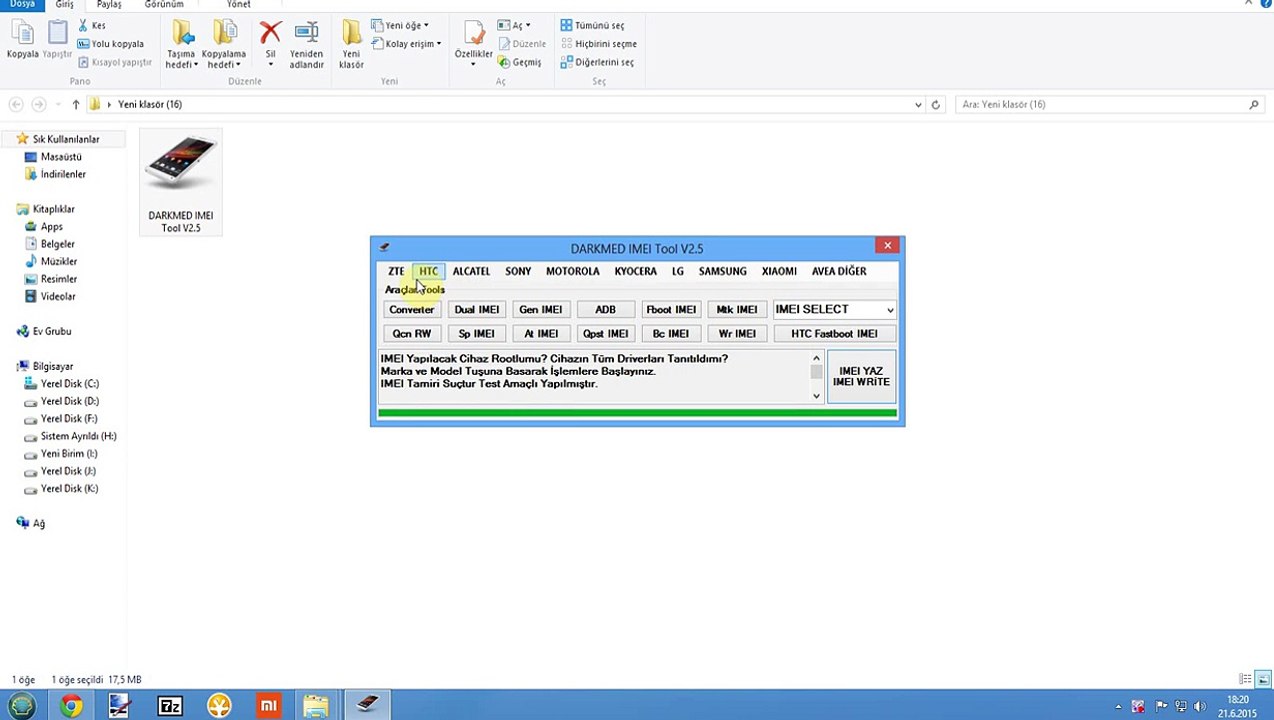Select Masaüstü in navigation pane
This screenshot has height=720, width=1274.
pyautogui.click(x=61, y=157)
